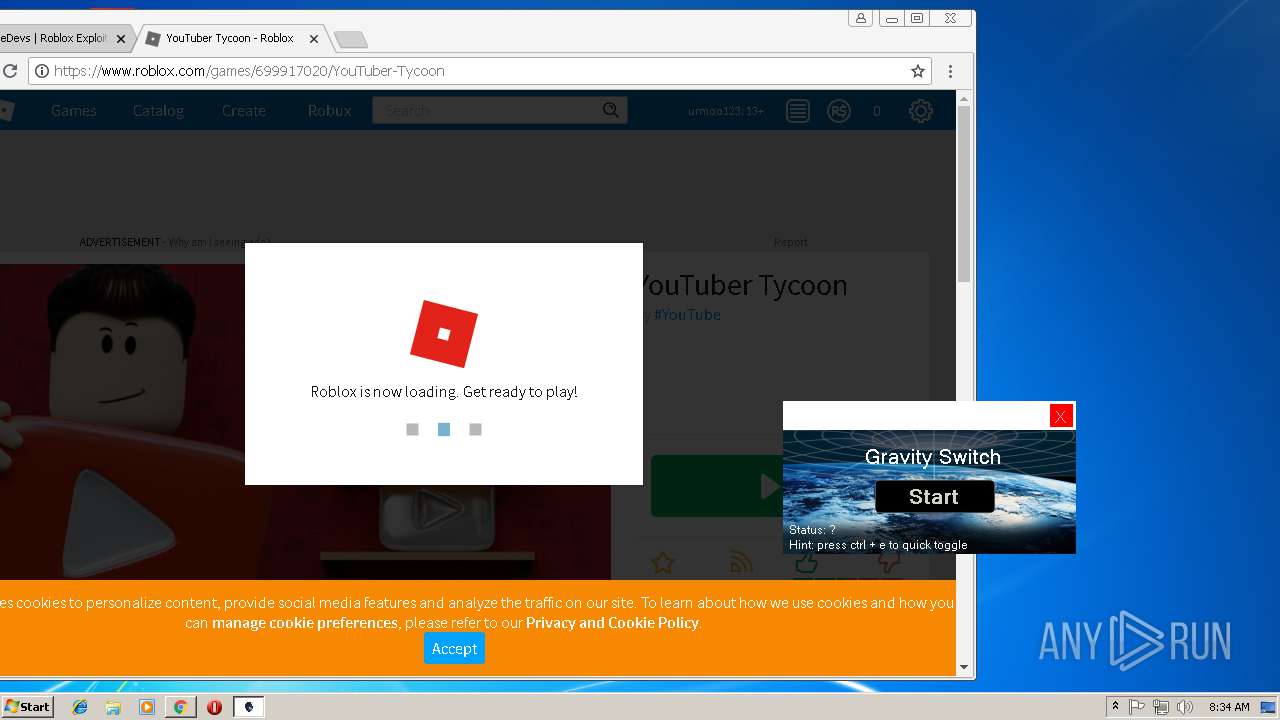The image size is (1280, 720).
Task: Open the #YouTube creator link
Action: pyautogui.click(x=687, y=315)
